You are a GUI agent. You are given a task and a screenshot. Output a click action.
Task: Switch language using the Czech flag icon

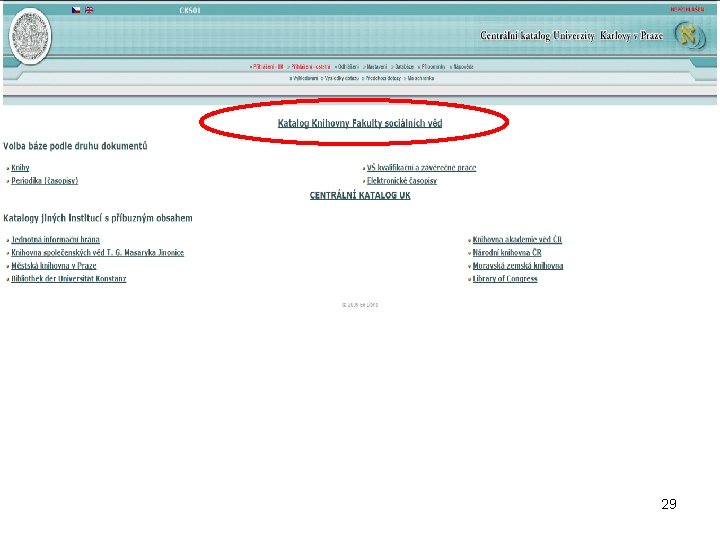[x=76, y=10]
